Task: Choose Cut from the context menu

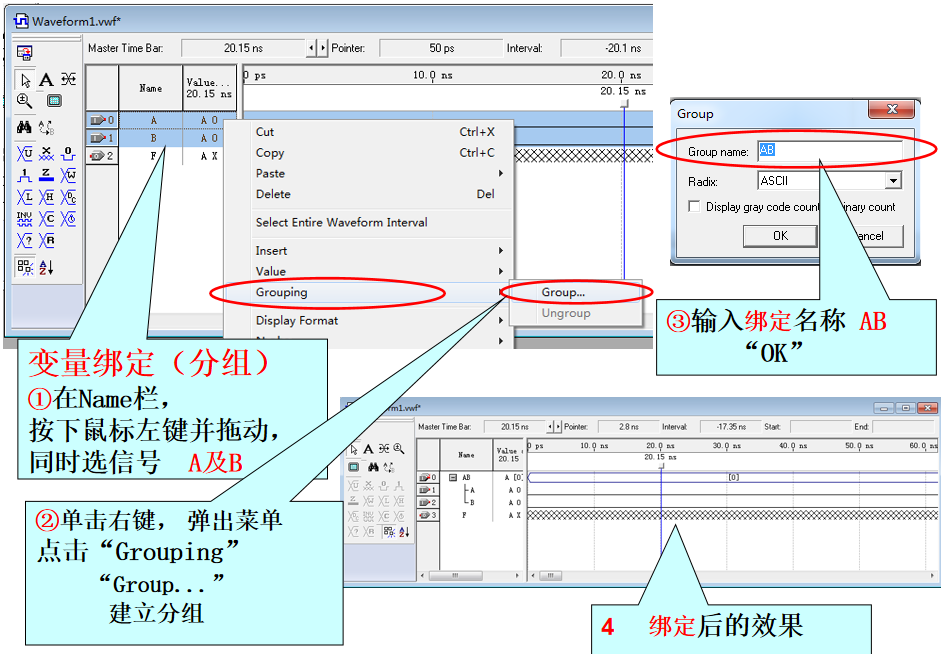Action: click(x=382, y=132)
